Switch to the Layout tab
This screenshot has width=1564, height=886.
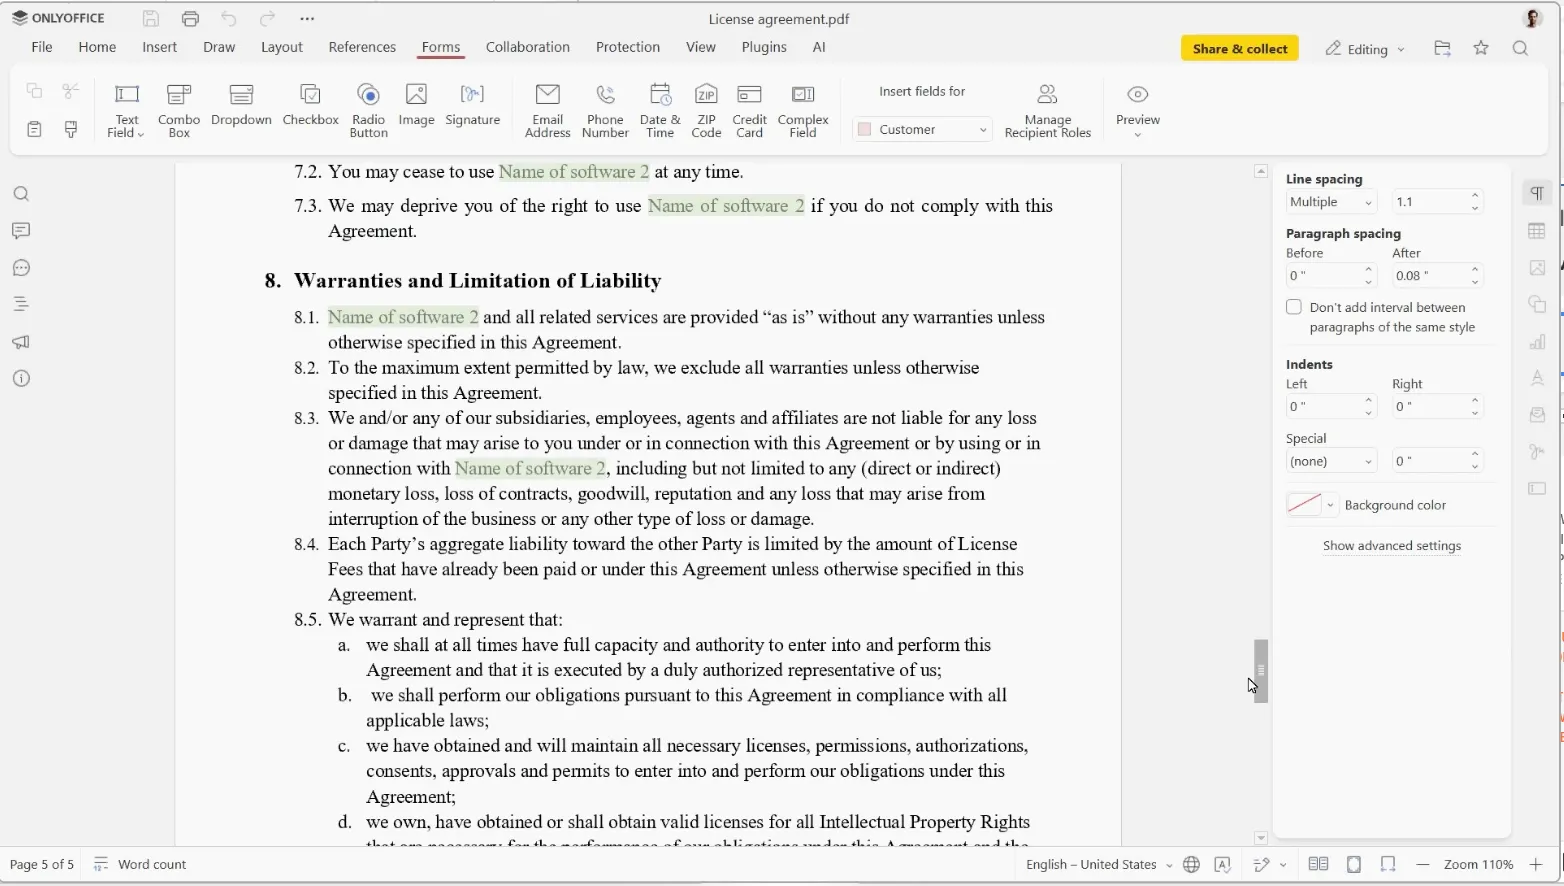(x=282, y=47)
